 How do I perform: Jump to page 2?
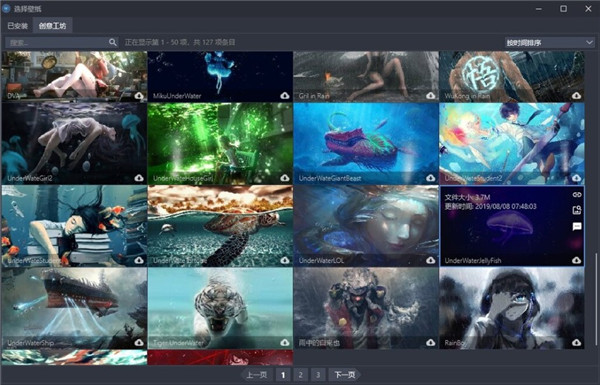[x=300, y=375]
